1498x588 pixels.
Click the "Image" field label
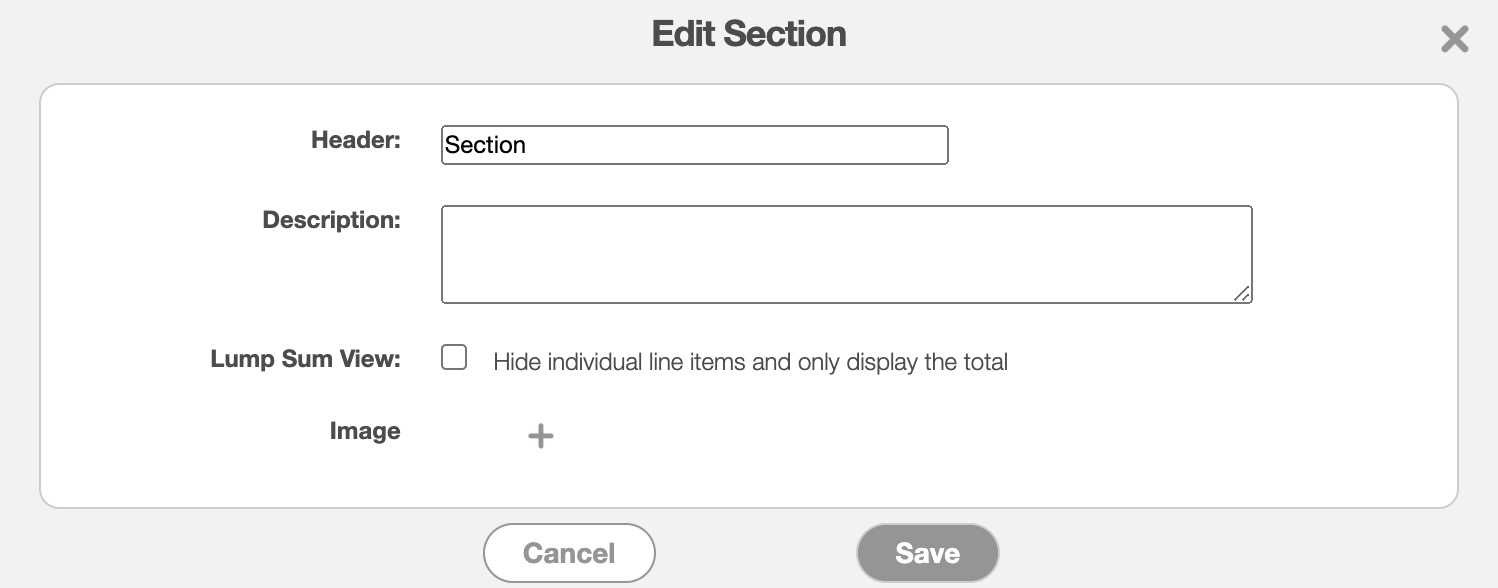pyautogui.click(x=365, y=431)
